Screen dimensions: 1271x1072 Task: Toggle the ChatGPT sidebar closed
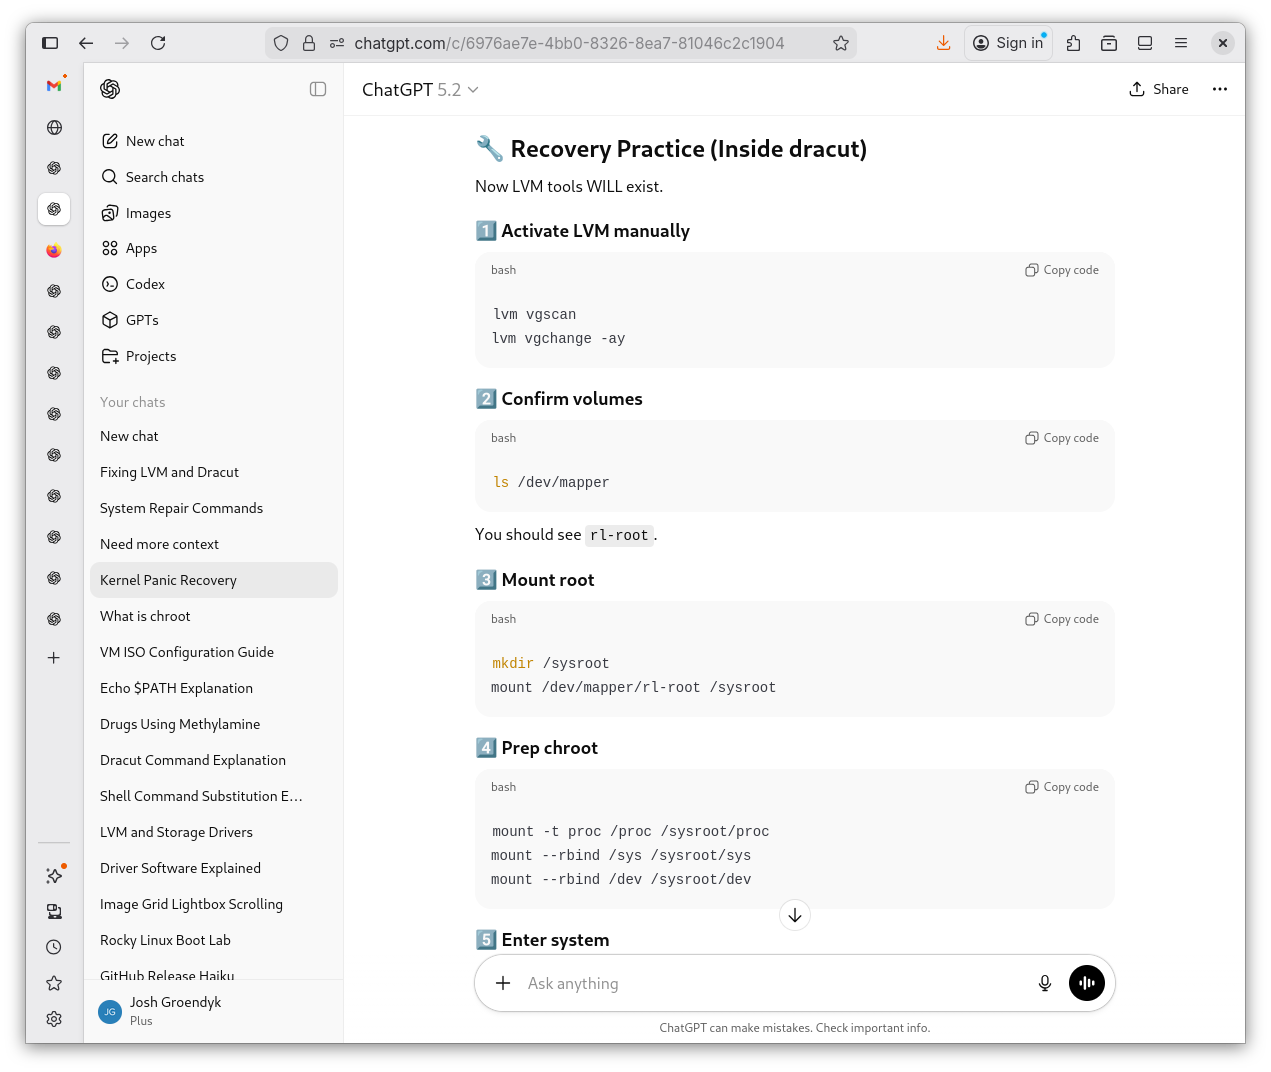tap(318, 89)
